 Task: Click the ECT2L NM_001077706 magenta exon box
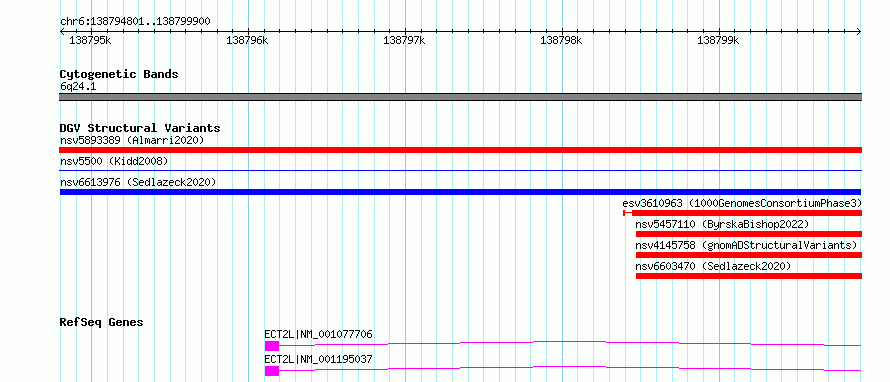click(272, 346)
